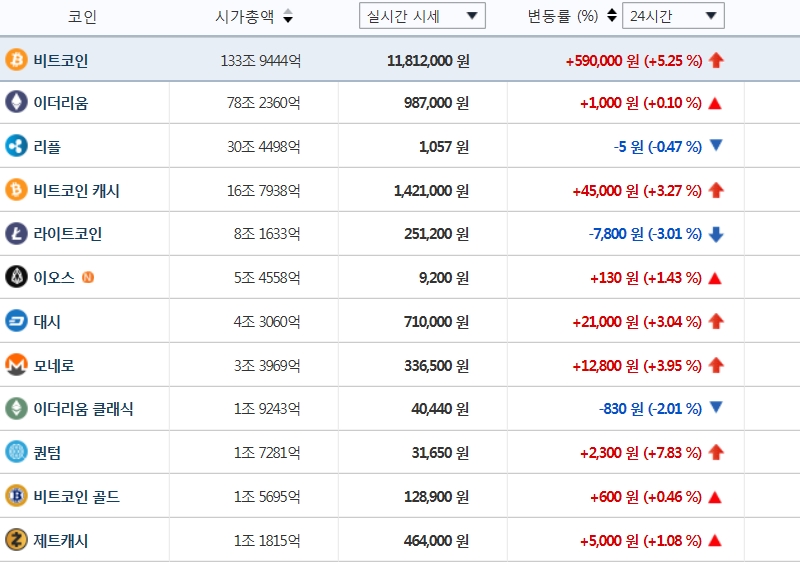Click the Dash coin icon
800x562 pixels.
point(16,321)
